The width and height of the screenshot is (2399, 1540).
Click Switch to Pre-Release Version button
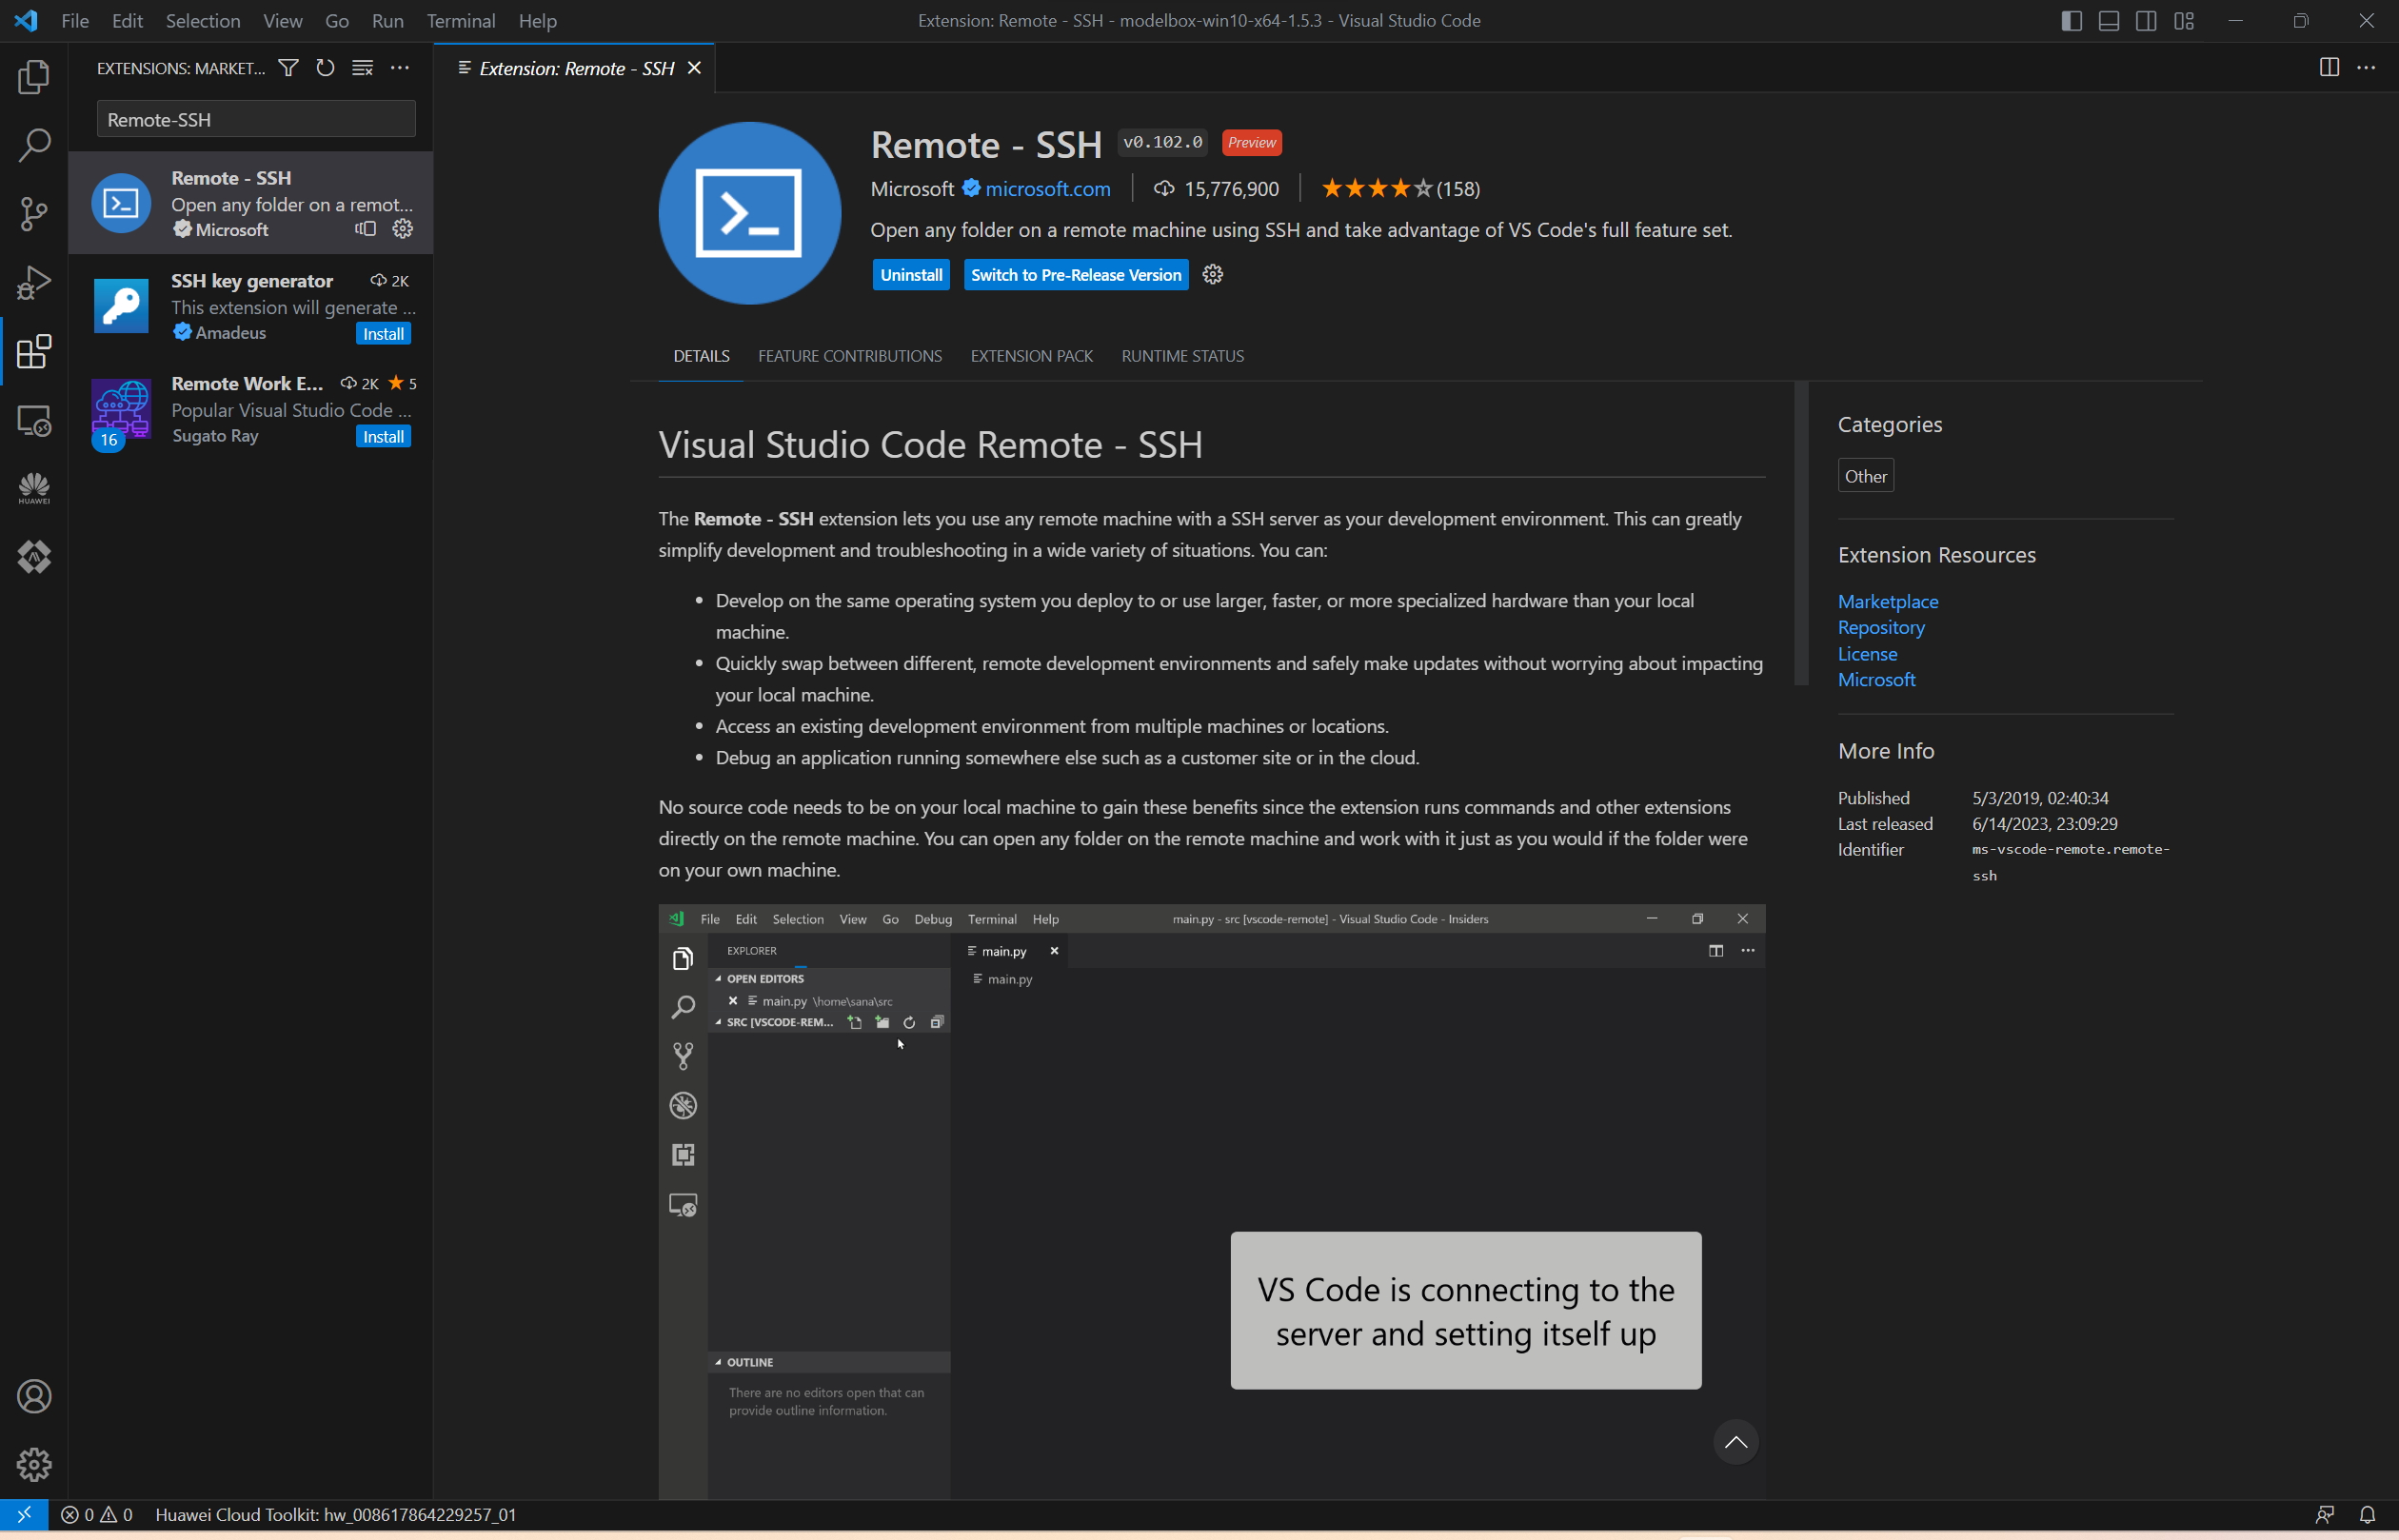click(x=1076, y=275)
